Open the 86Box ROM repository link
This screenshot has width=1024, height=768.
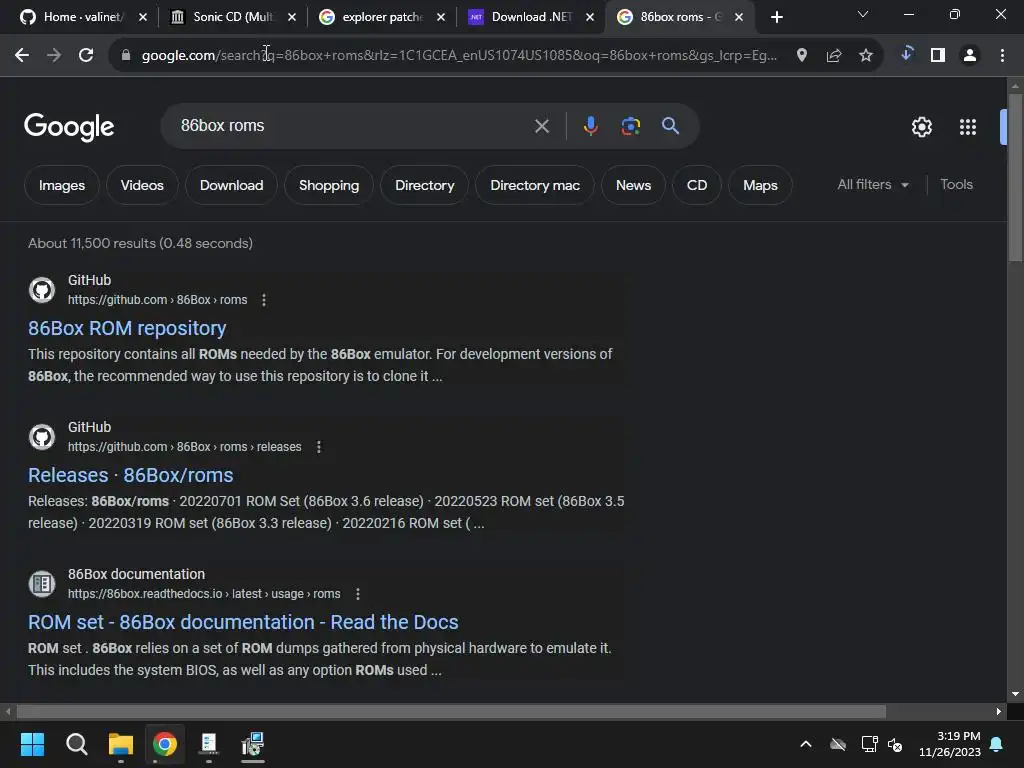127,328
